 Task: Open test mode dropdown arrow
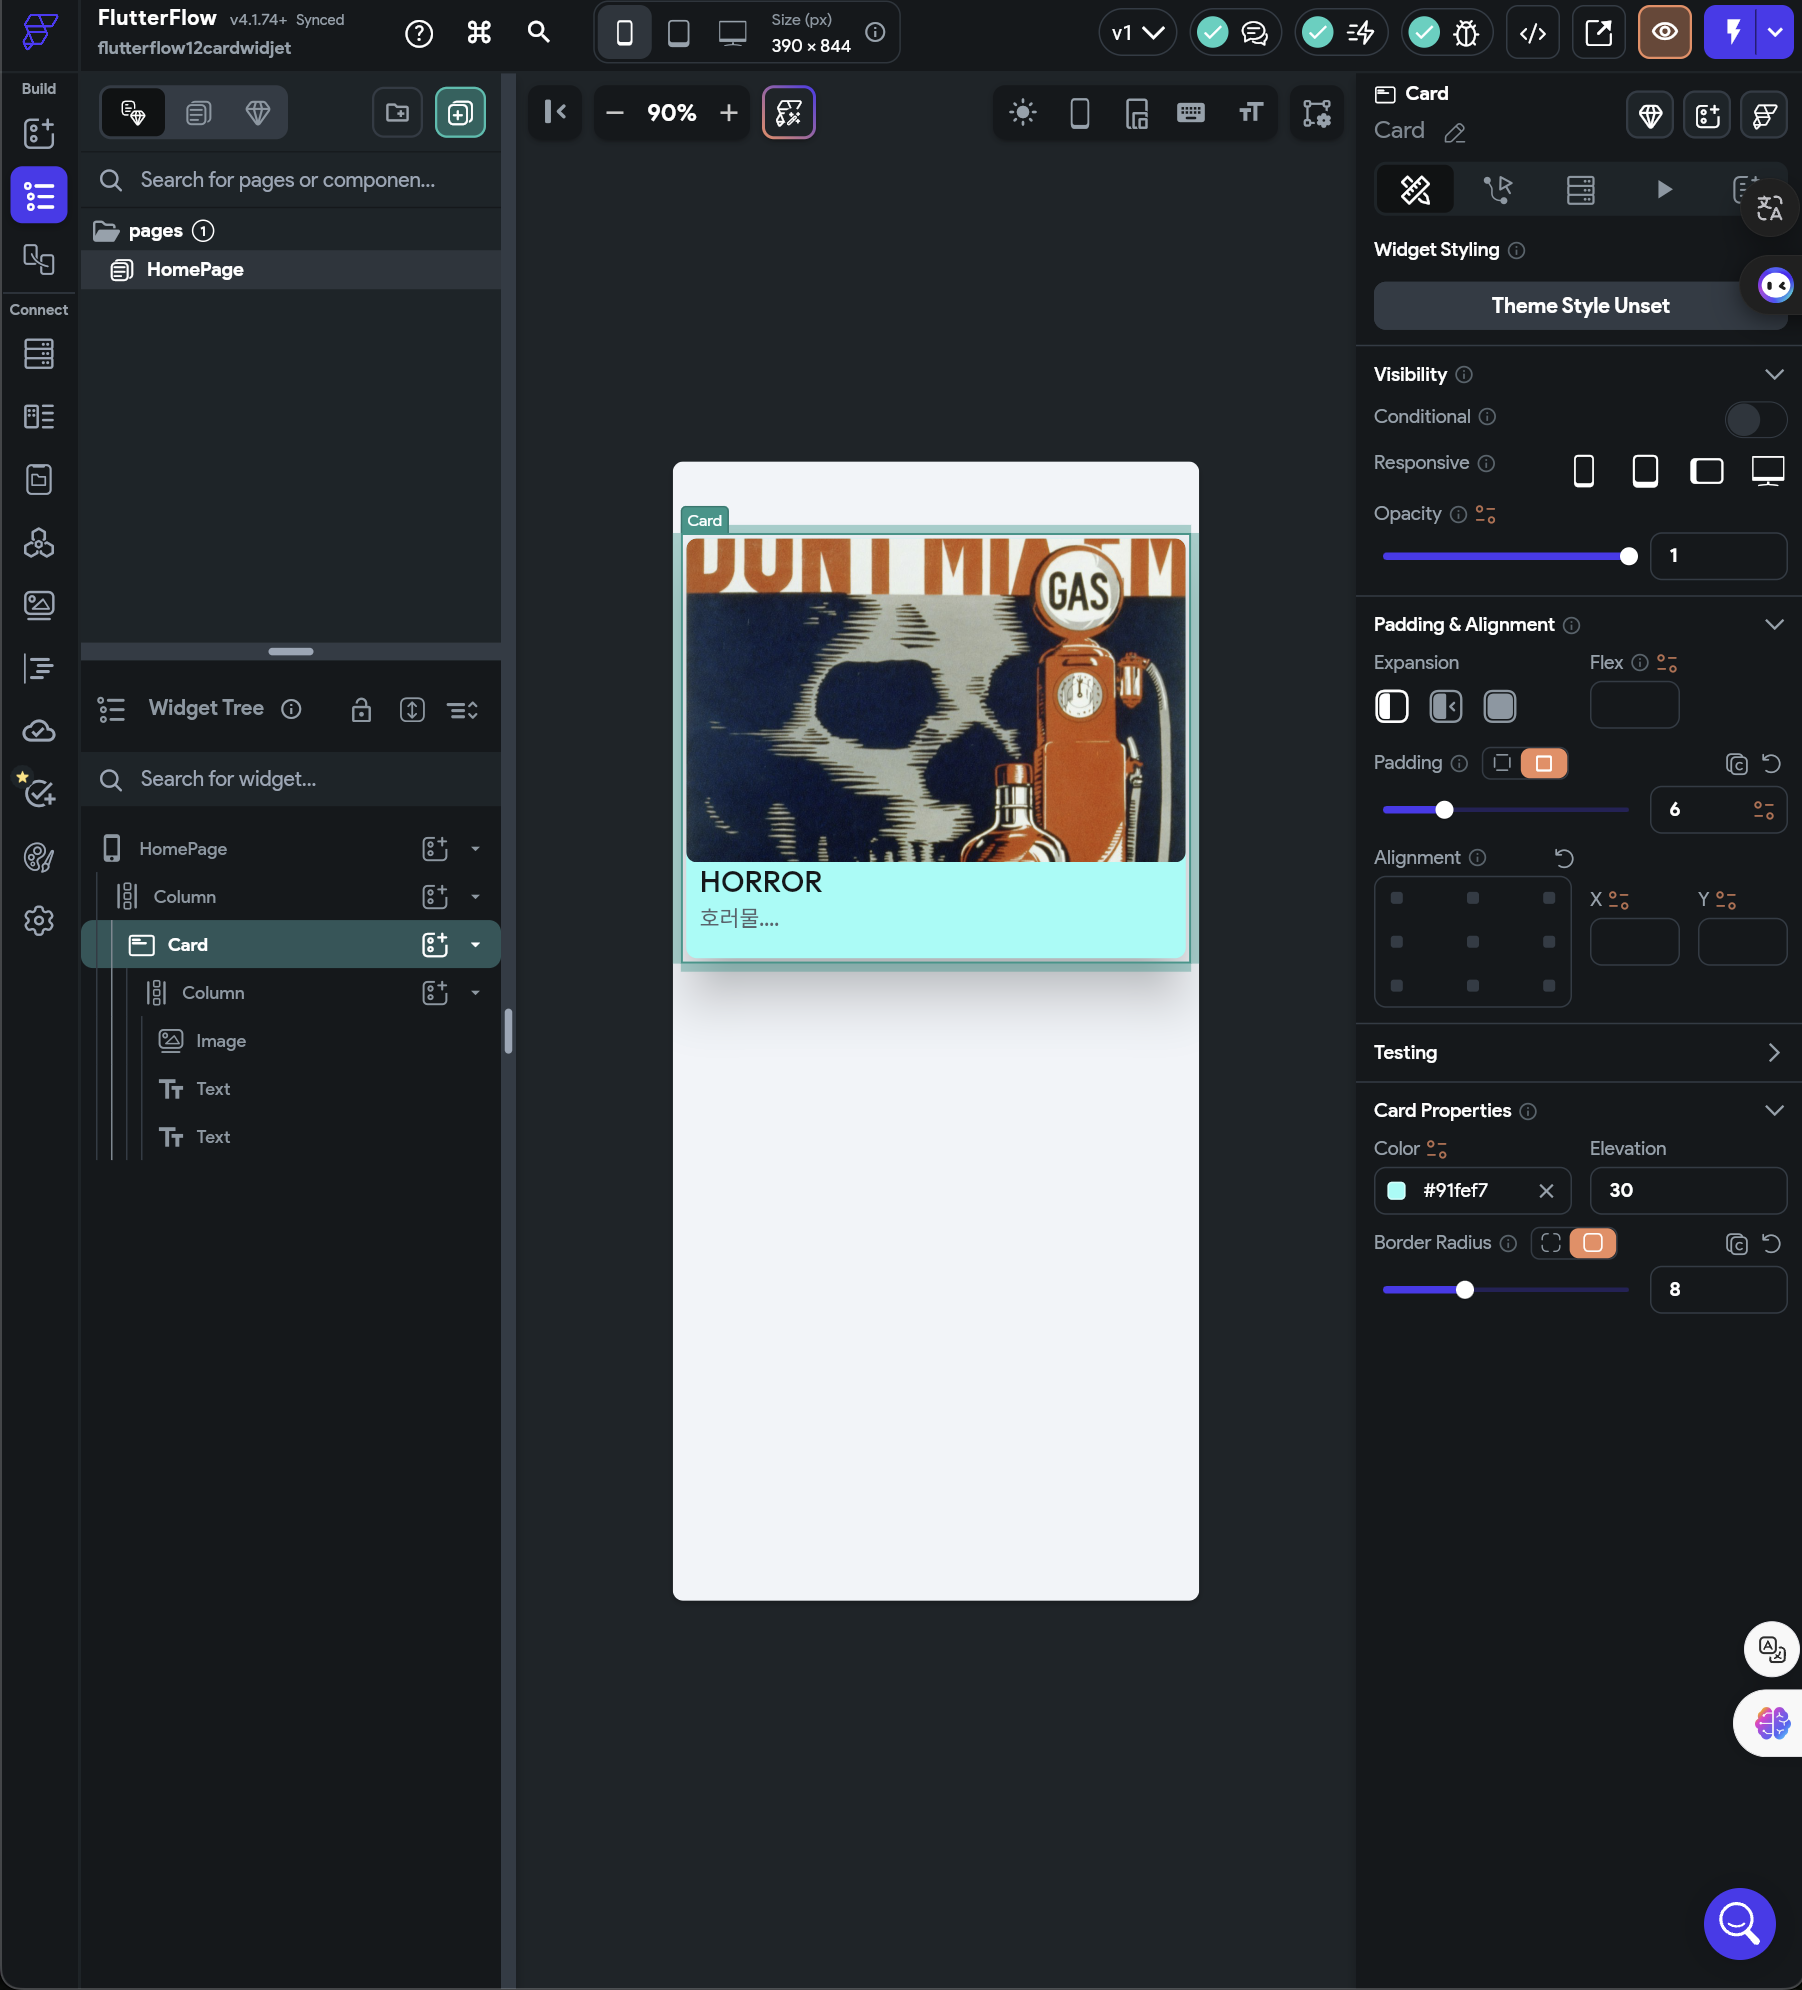coord(1776,32)
